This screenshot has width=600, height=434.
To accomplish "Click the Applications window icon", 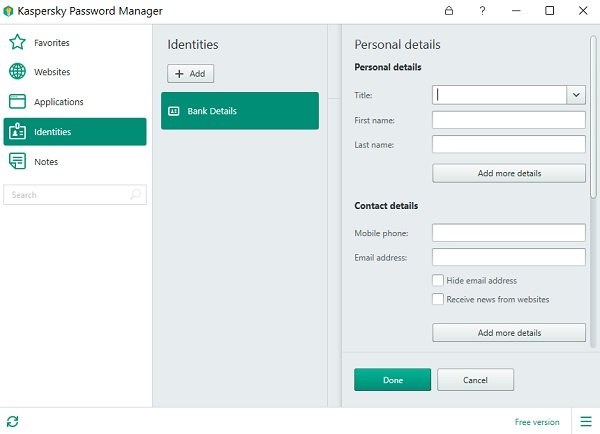I will click(x=17, y=102).
